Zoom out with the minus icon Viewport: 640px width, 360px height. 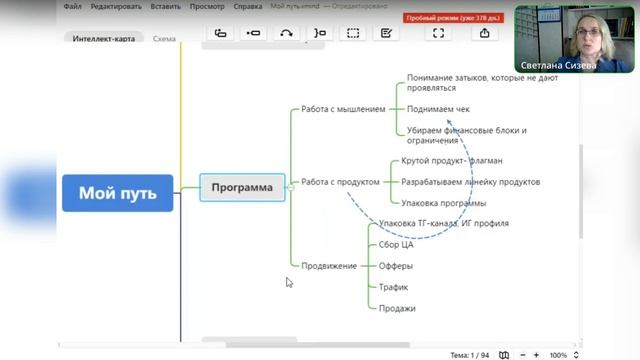click(523, 355)
